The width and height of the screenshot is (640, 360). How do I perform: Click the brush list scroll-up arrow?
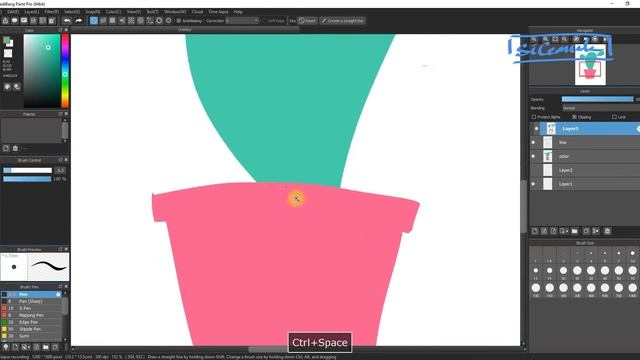(65, 293)
